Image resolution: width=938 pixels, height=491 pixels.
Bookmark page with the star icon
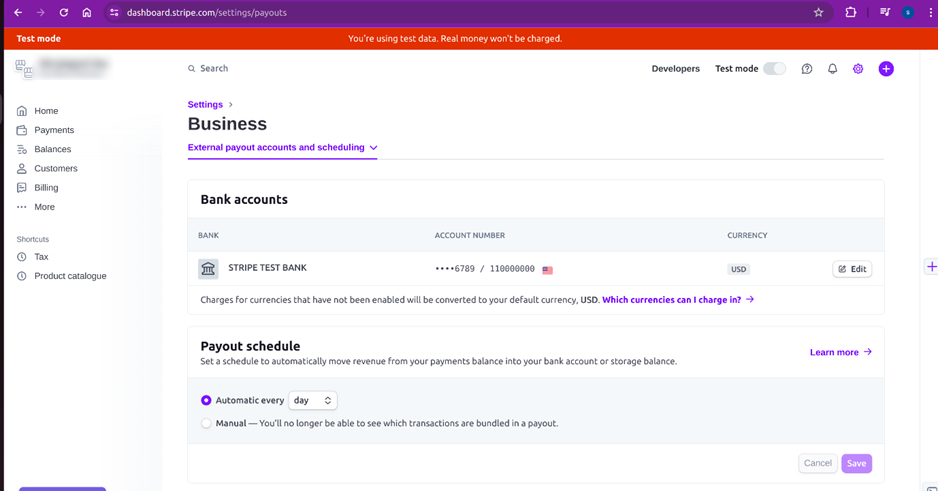tap(818, 13)
